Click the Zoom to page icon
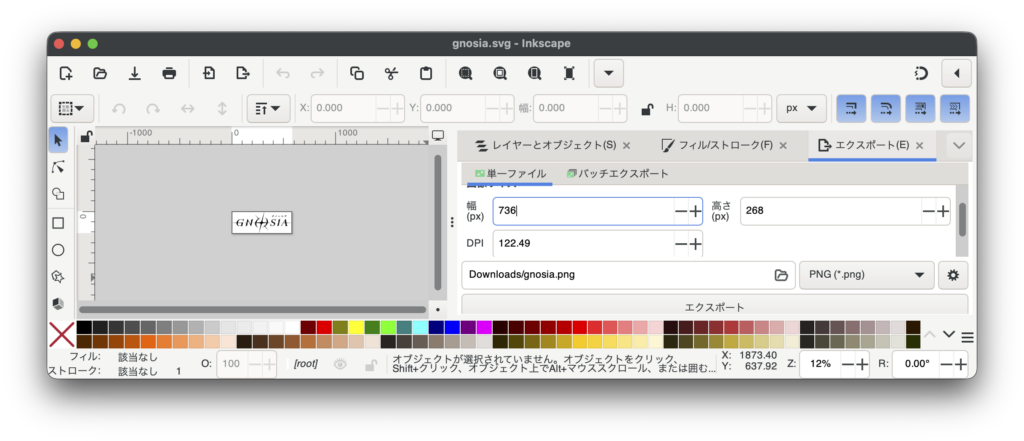The height and width of the screenshot is (441, 1024). click(569, 73)
